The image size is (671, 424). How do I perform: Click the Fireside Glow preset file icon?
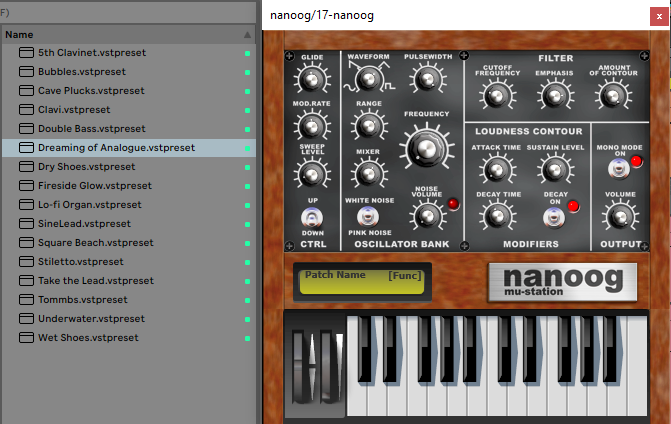[x=26, y=186]
